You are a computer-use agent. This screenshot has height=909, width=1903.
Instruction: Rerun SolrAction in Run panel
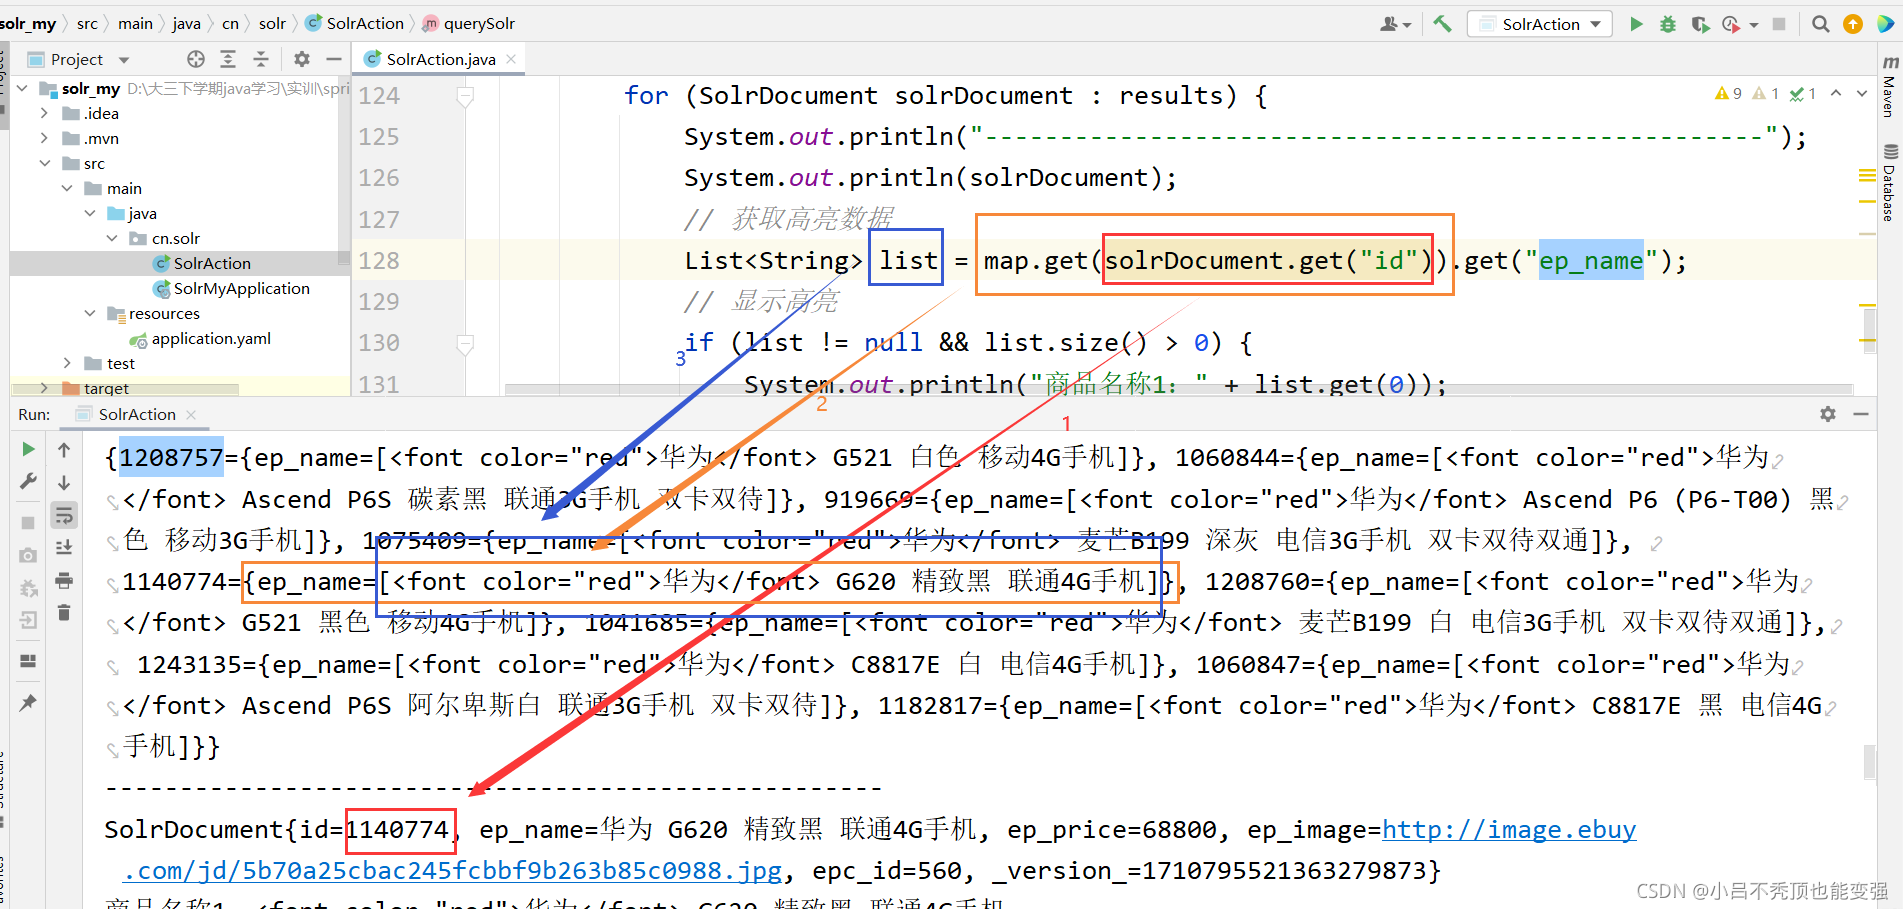click(x=28, y=449)
